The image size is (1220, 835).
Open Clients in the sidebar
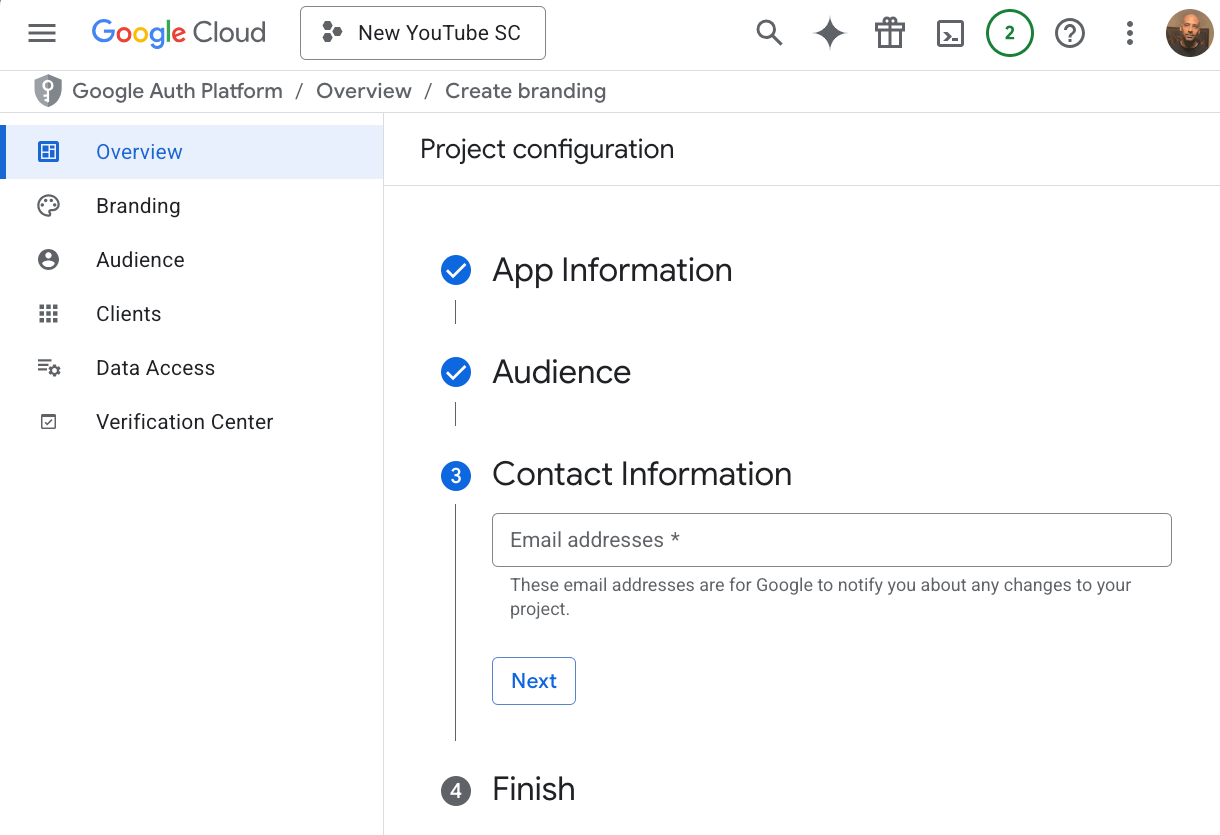click(x=128, y=314)
